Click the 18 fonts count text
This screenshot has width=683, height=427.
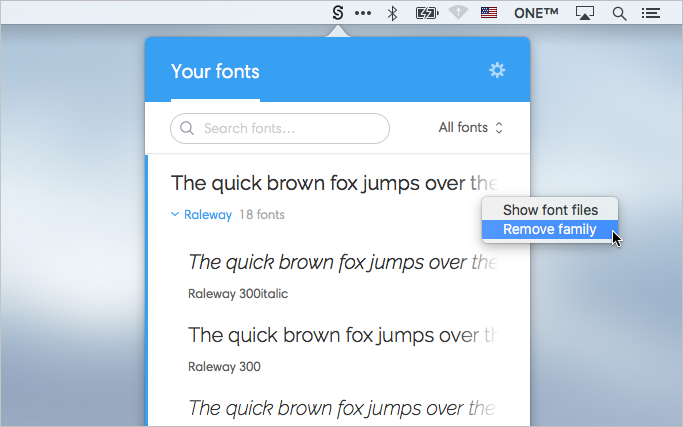coord(262,215)
